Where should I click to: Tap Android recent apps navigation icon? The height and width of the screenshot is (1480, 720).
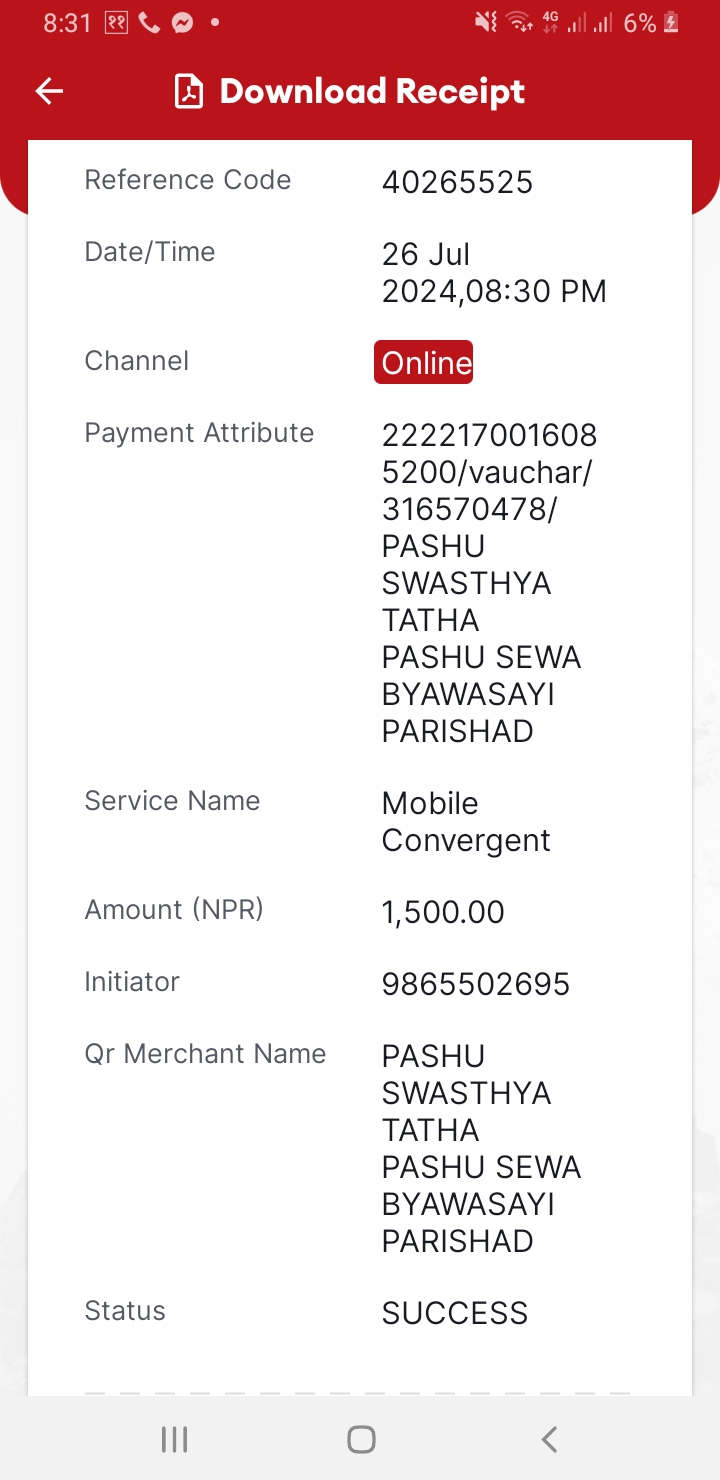[x=174, y=1439]
